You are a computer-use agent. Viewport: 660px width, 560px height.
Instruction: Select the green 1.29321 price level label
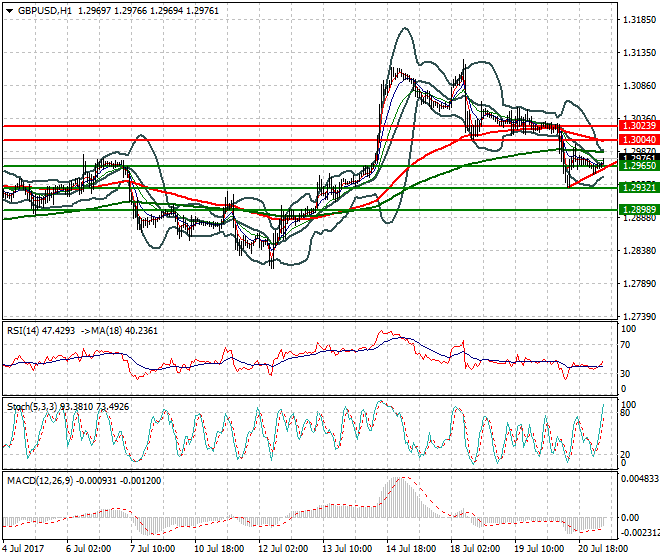click(639, 187)
